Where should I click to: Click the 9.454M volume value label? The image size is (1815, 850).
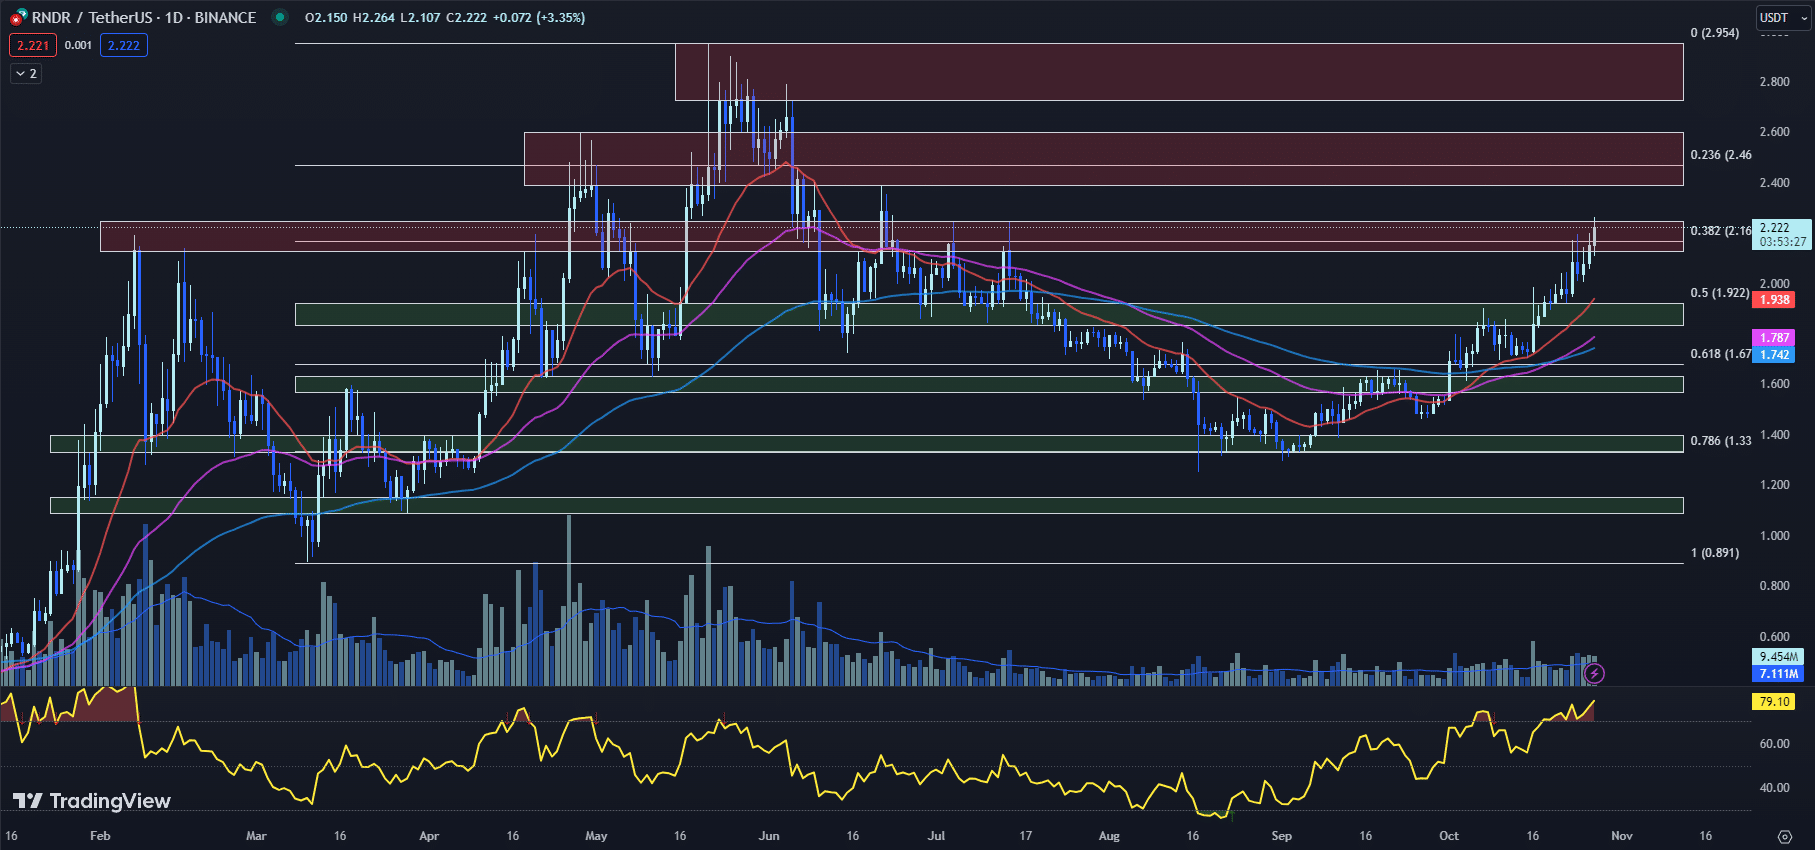click(1778, 657)
